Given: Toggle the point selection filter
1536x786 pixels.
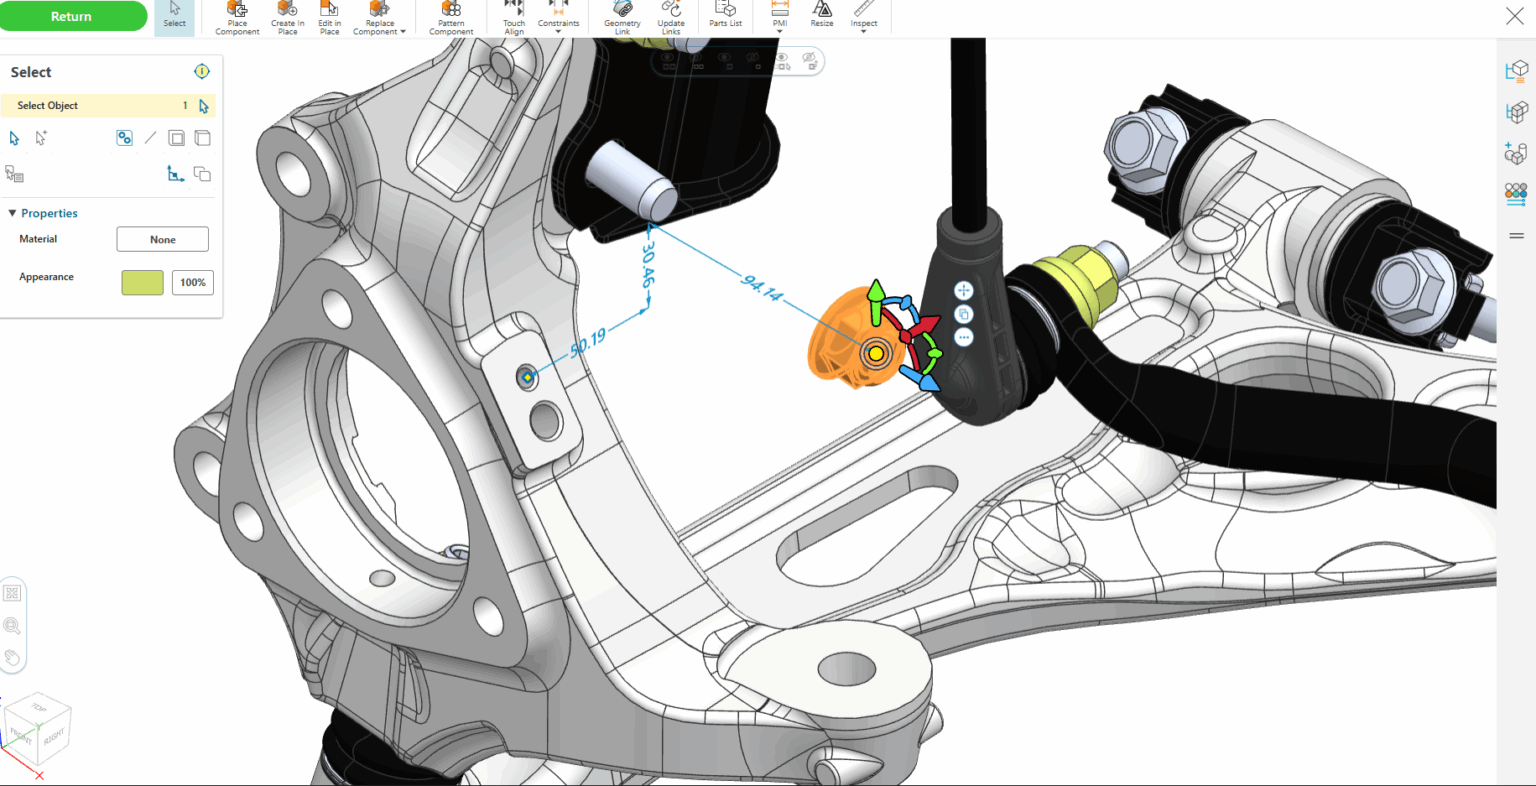Looking at the screenshot, I should 124,138.
